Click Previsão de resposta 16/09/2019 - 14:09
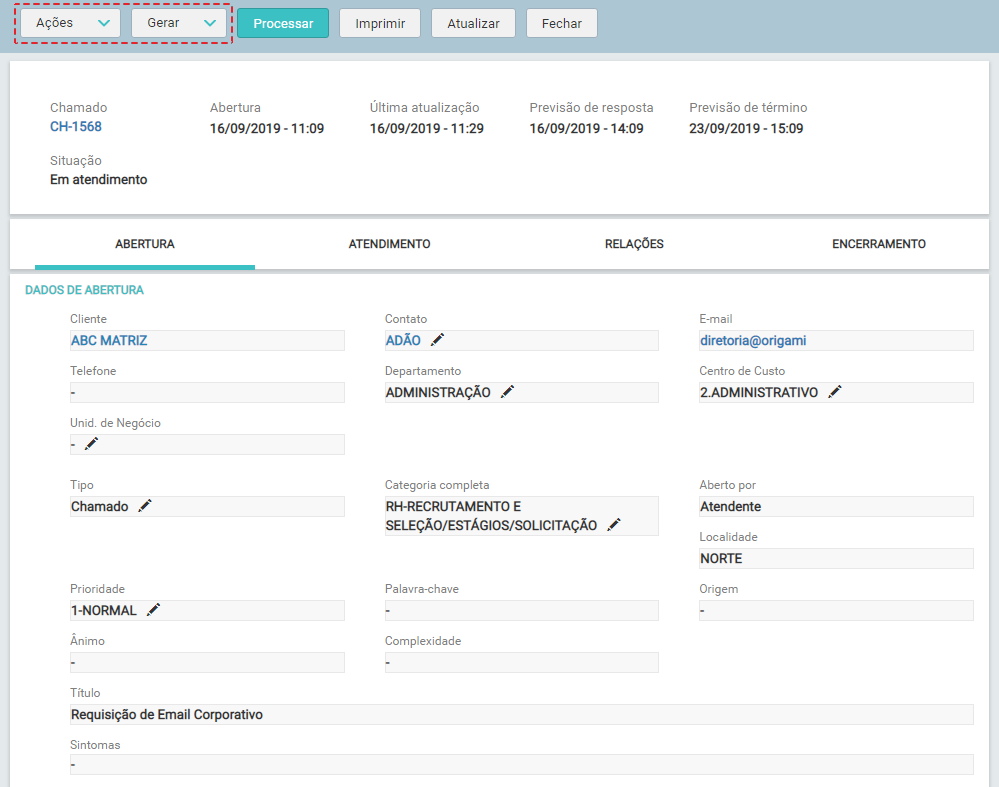The image size is (999, 787). click(587, 129)
